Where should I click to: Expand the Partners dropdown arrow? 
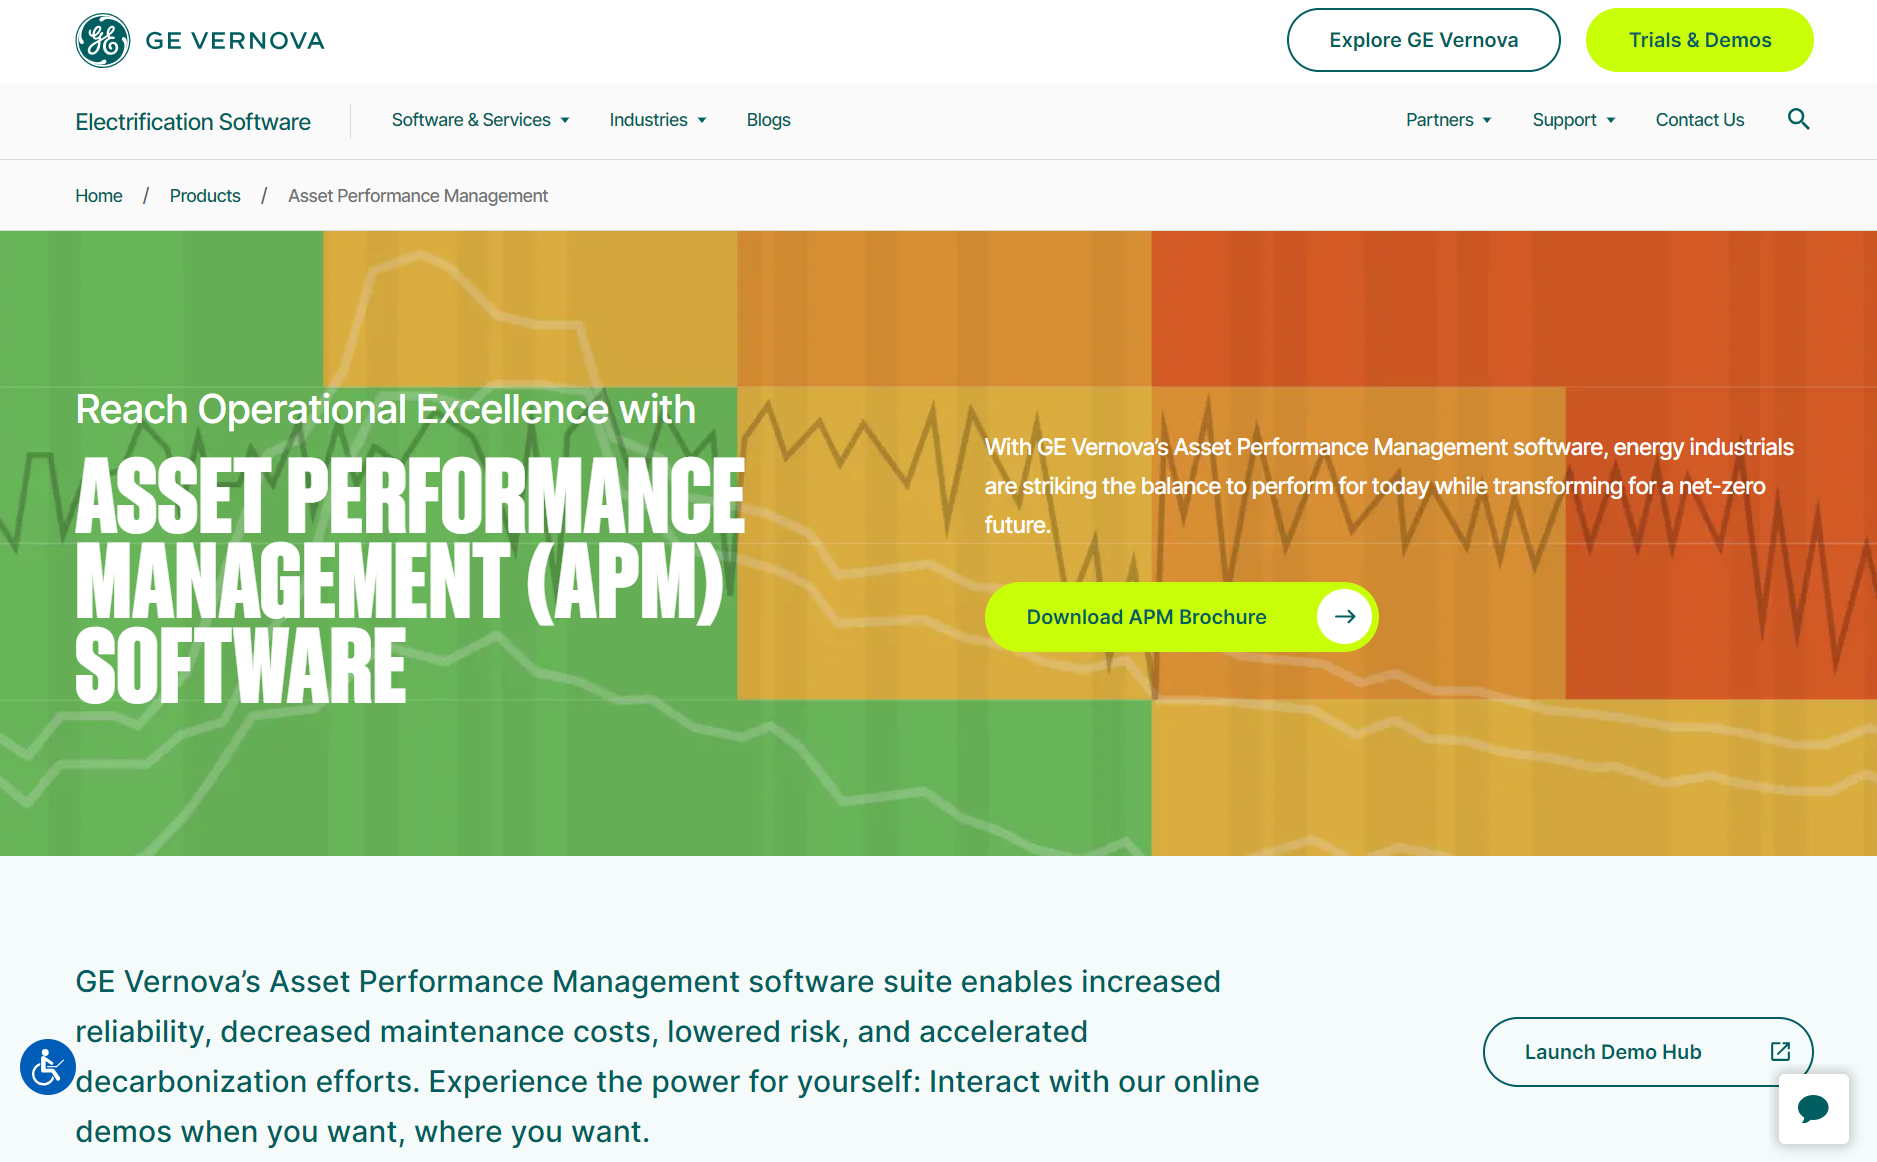pyautogui.click(x=1487, y=120)
